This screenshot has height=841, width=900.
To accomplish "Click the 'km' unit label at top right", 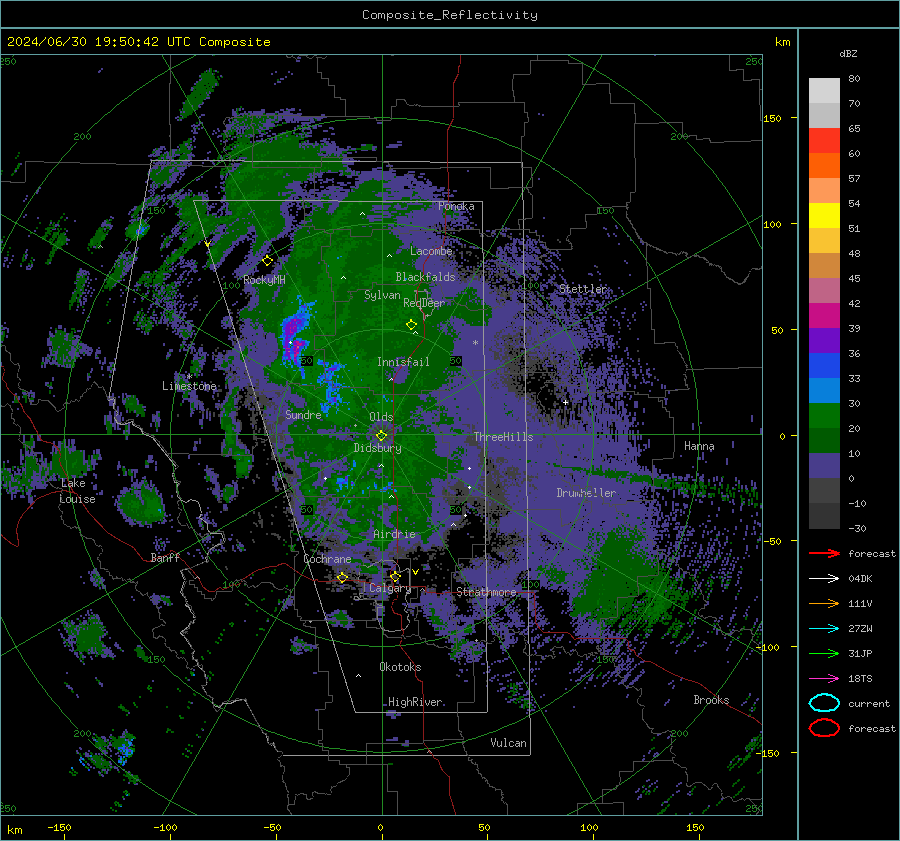I will [782, 42].
